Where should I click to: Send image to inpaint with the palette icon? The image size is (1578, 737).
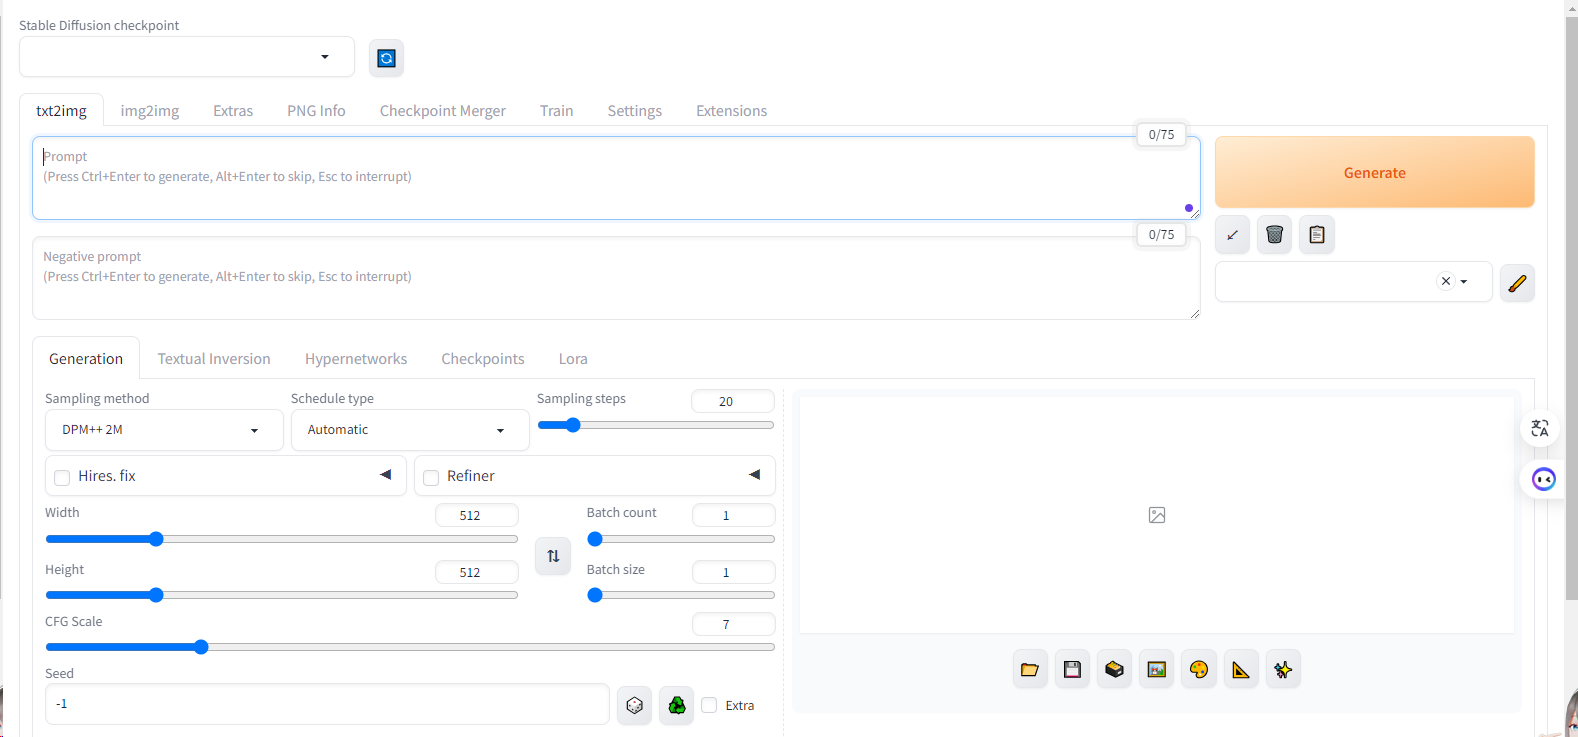point(1199,670)
